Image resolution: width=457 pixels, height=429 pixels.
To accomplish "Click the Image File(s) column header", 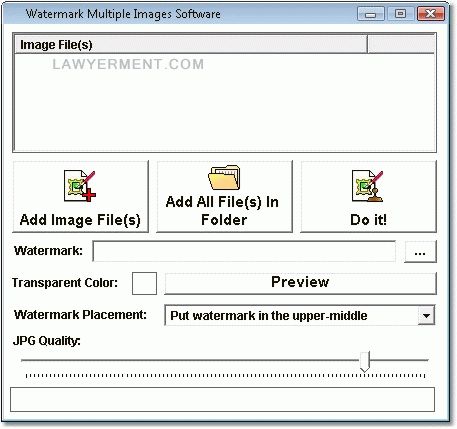I will click(x=191, y=45).
